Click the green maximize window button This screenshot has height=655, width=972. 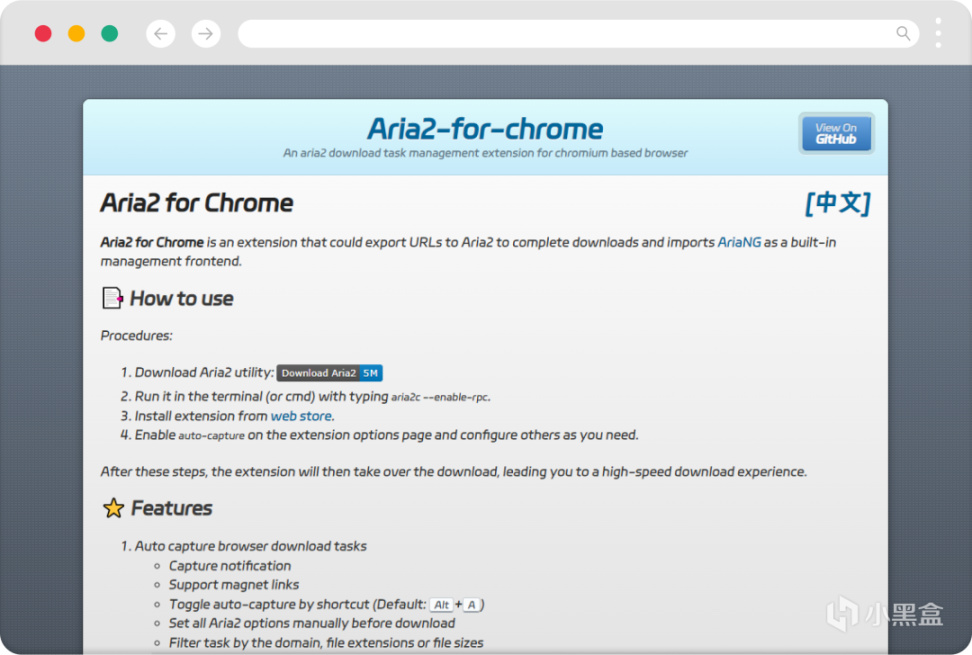[110, 33]
